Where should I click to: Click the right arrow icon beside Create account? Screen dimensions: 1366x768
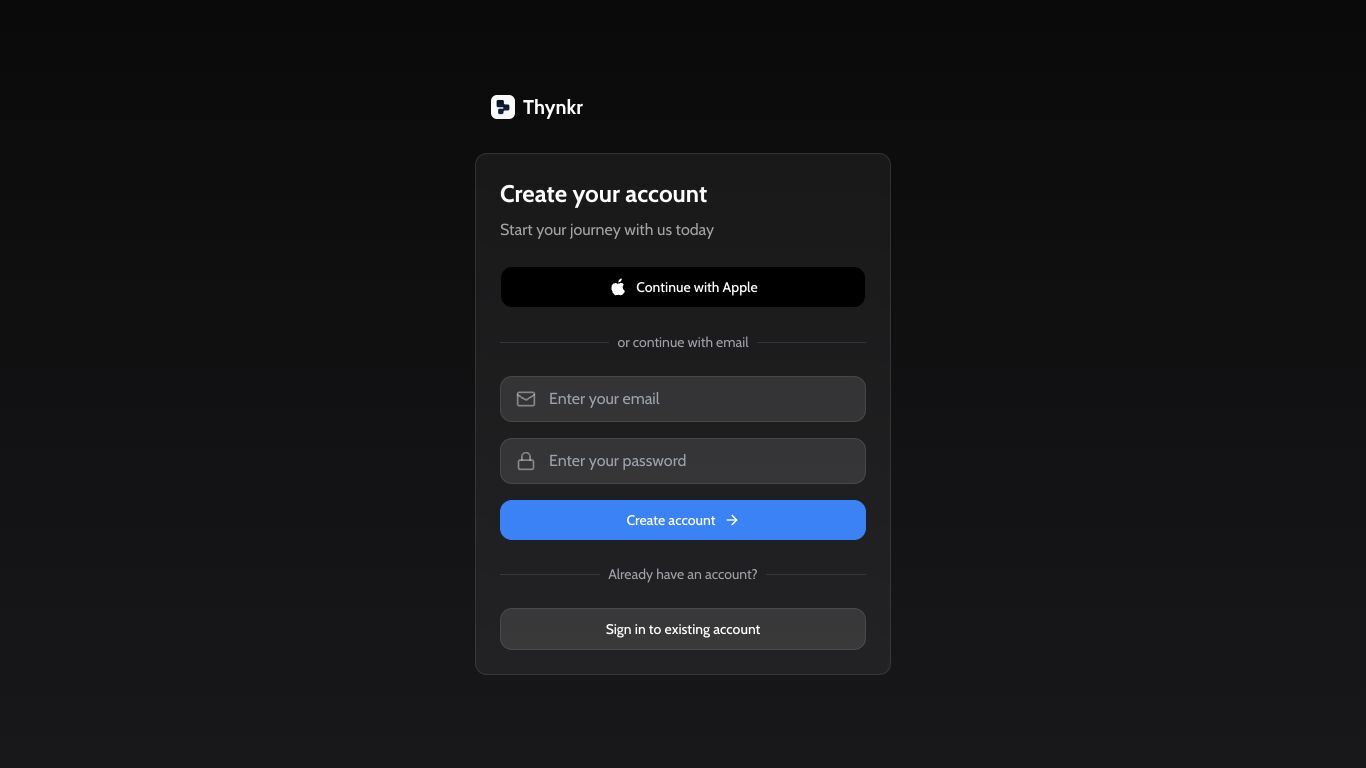(732, 520)
